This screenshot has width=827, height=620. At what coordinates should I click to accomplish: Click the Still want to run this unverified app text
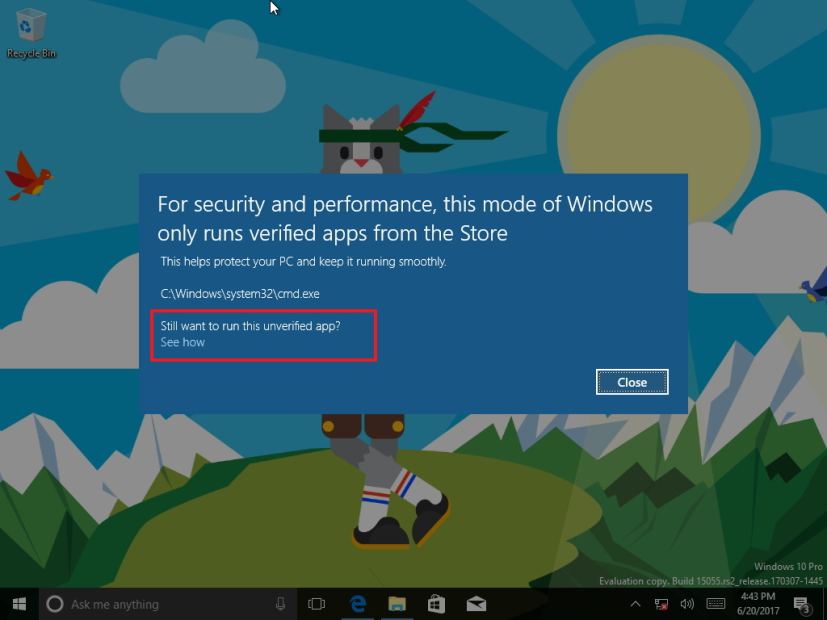tap(251, 326)
